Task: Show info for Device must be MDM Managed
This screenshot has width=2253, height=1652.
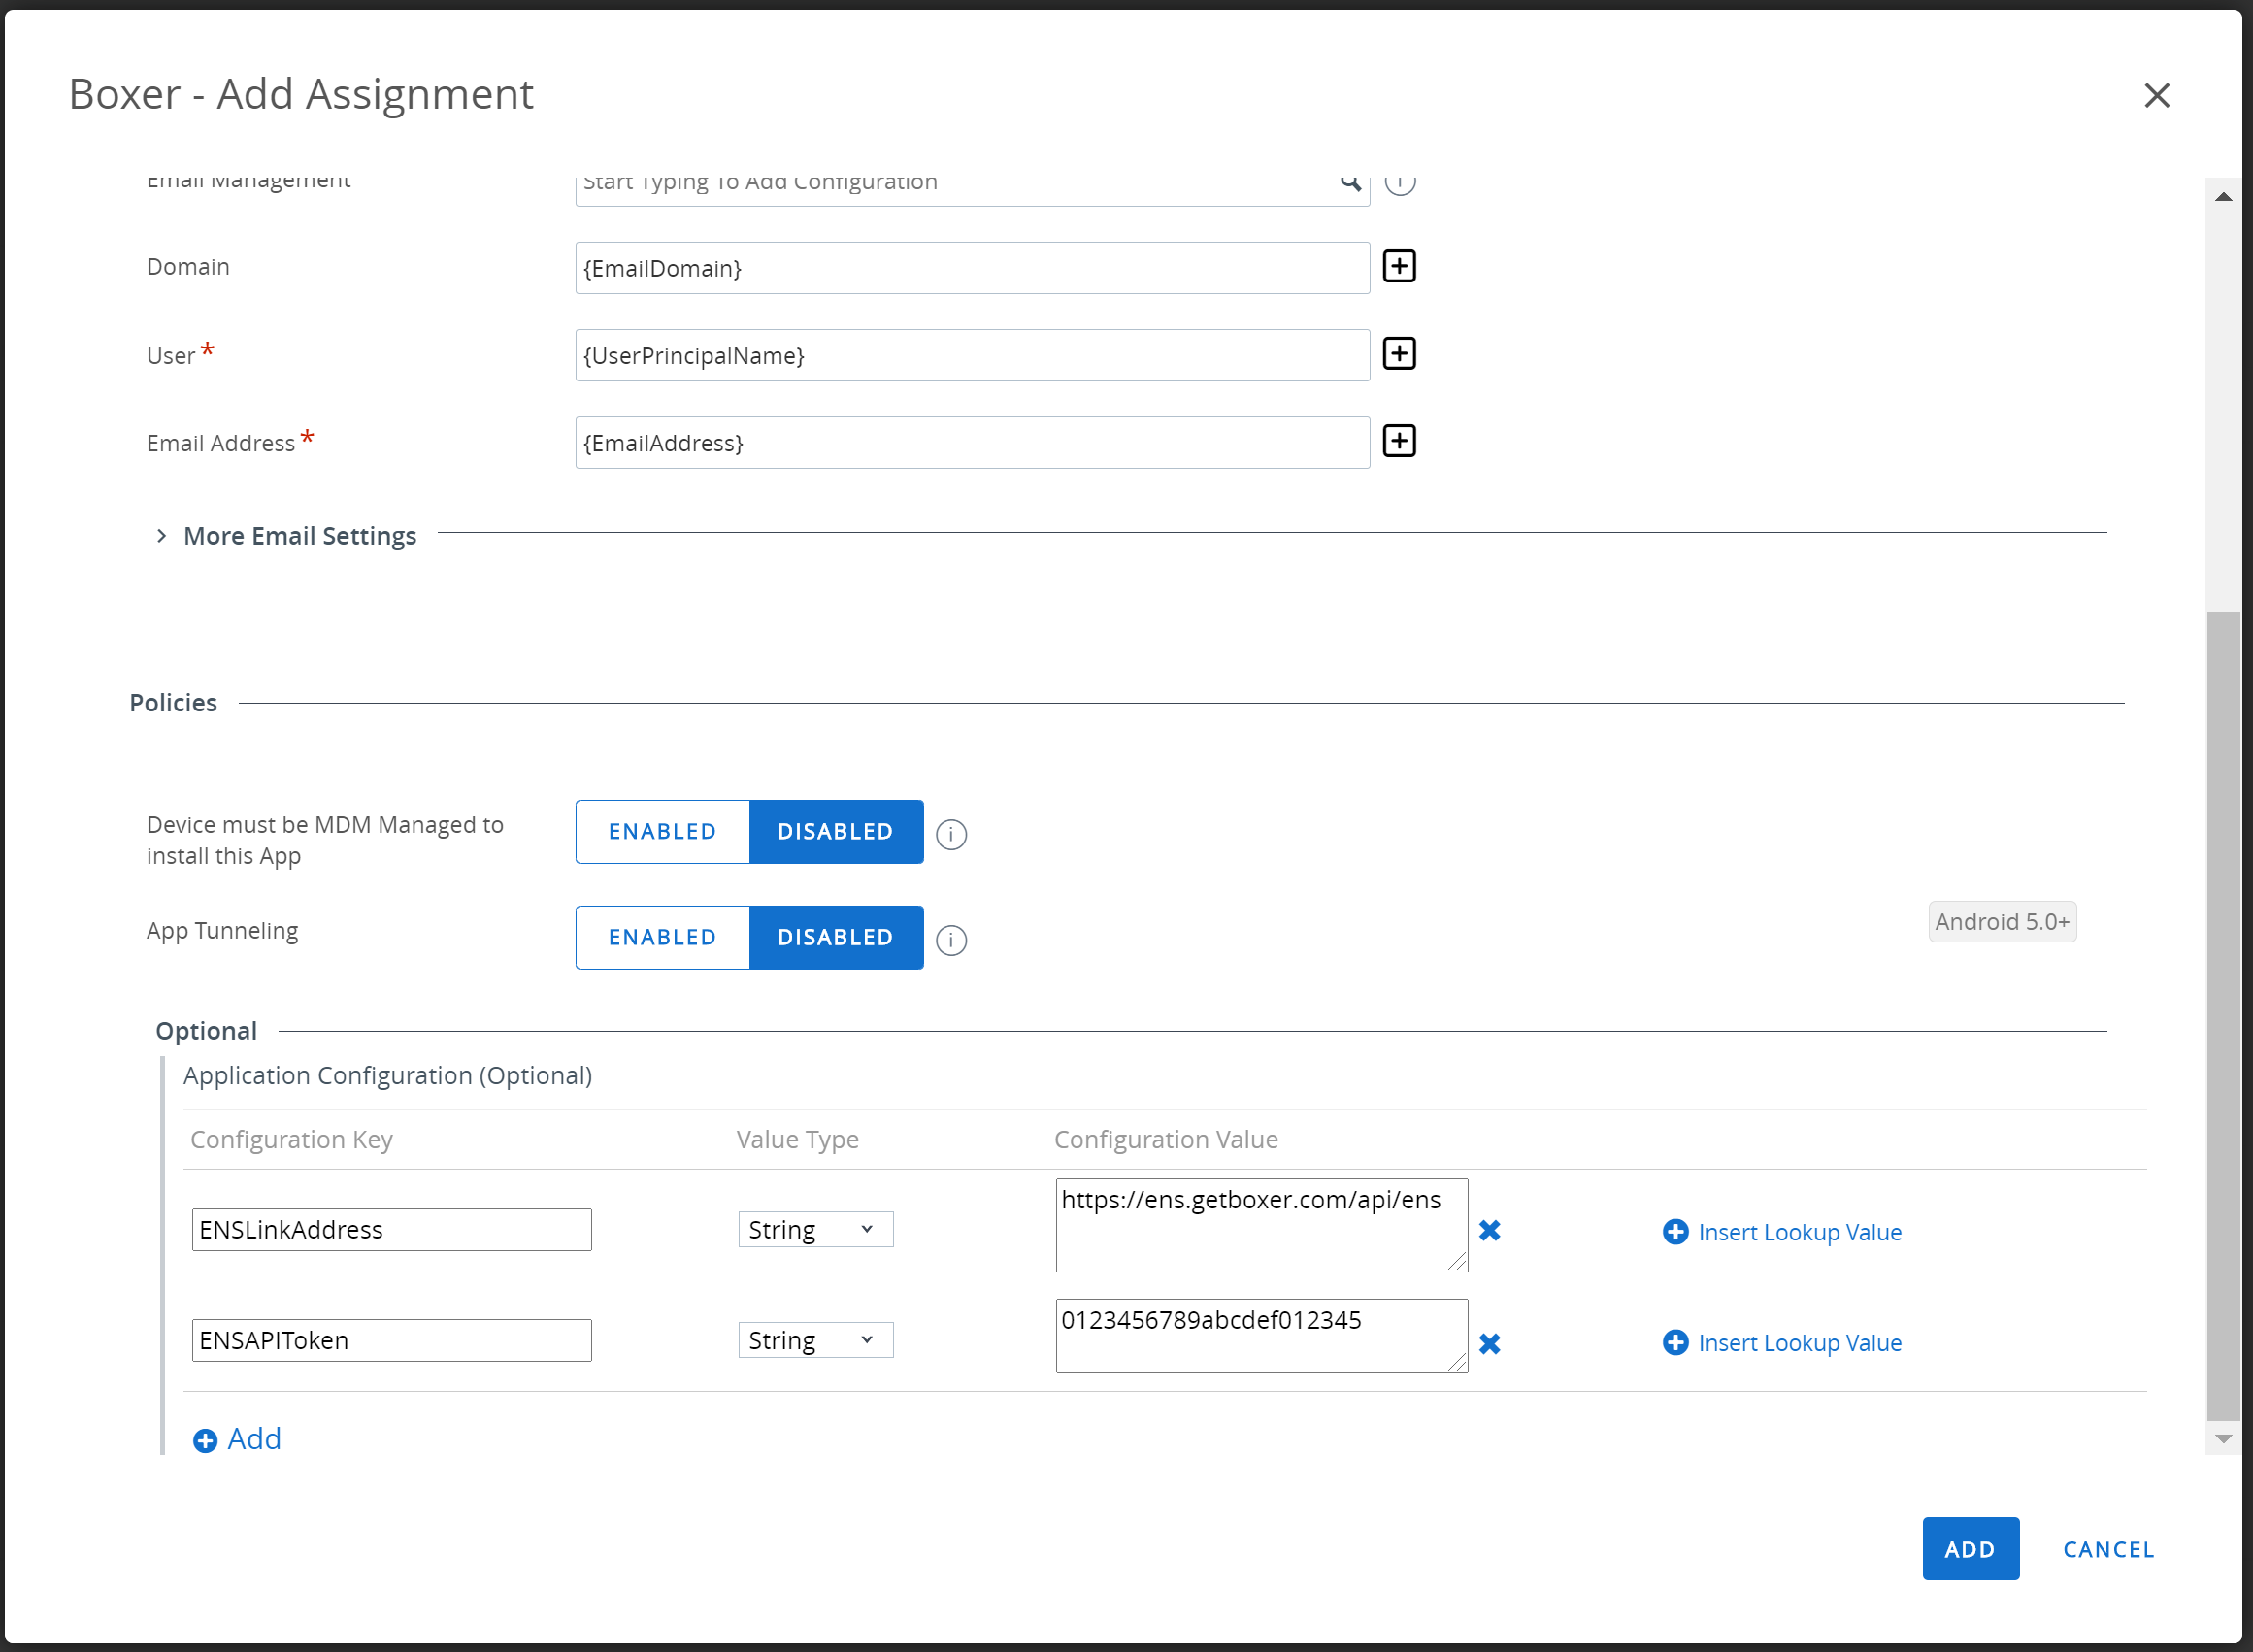Action: [x=951, y=834]
